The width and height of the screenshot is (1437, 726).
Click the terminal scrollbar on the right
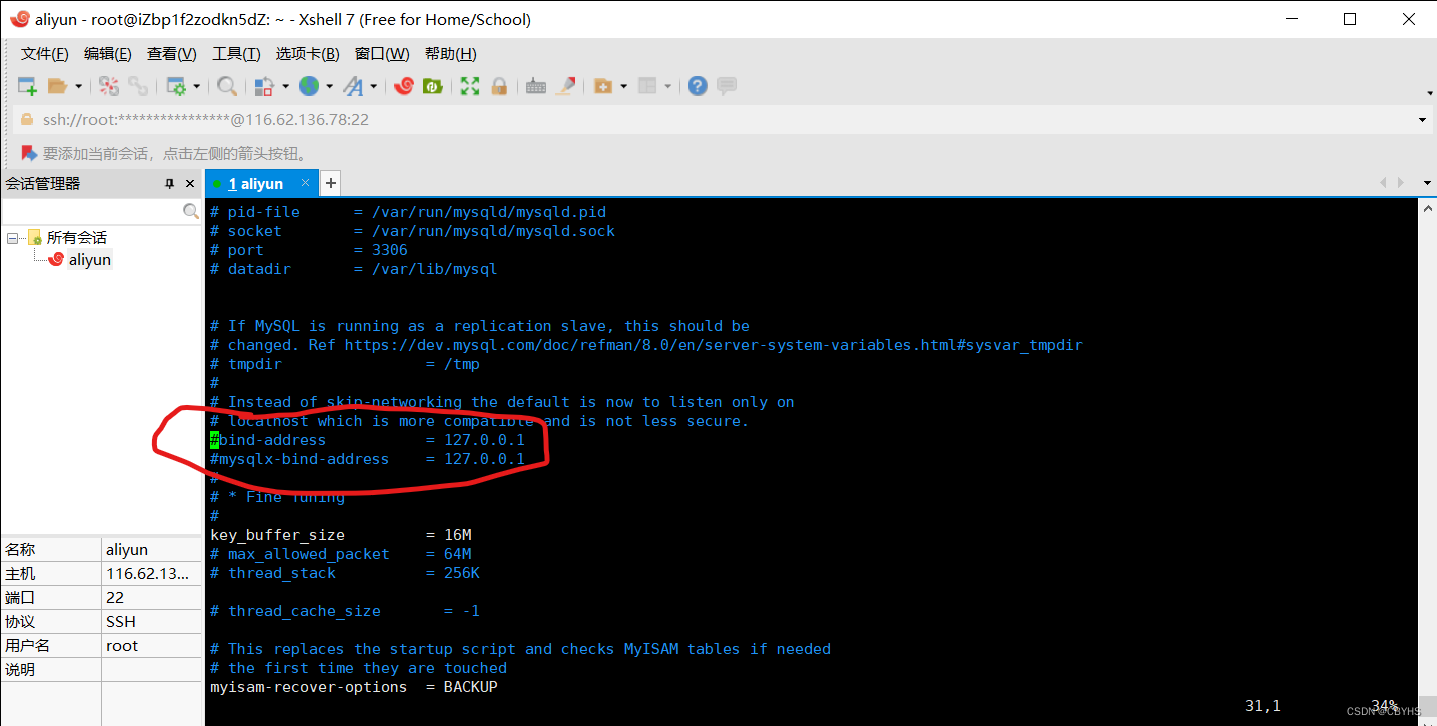click(x=1429, y=400)
